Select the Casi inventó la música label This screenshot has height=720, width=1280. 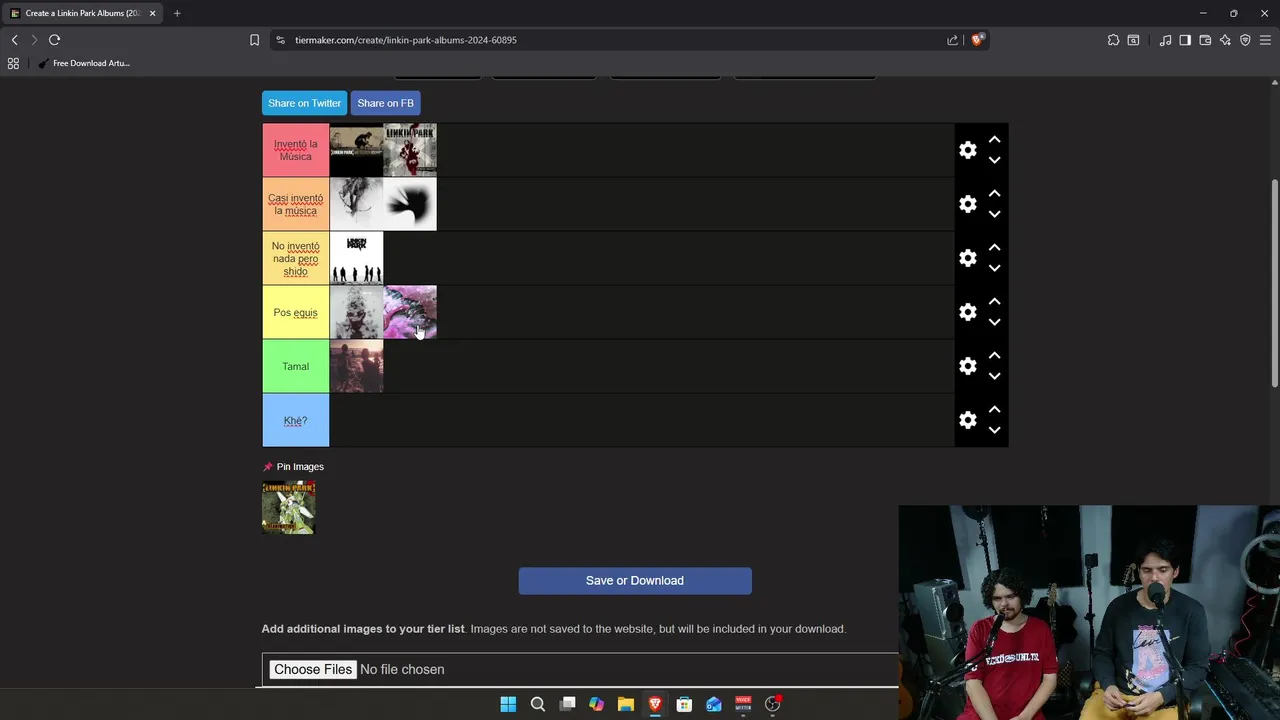pos(296,204)
